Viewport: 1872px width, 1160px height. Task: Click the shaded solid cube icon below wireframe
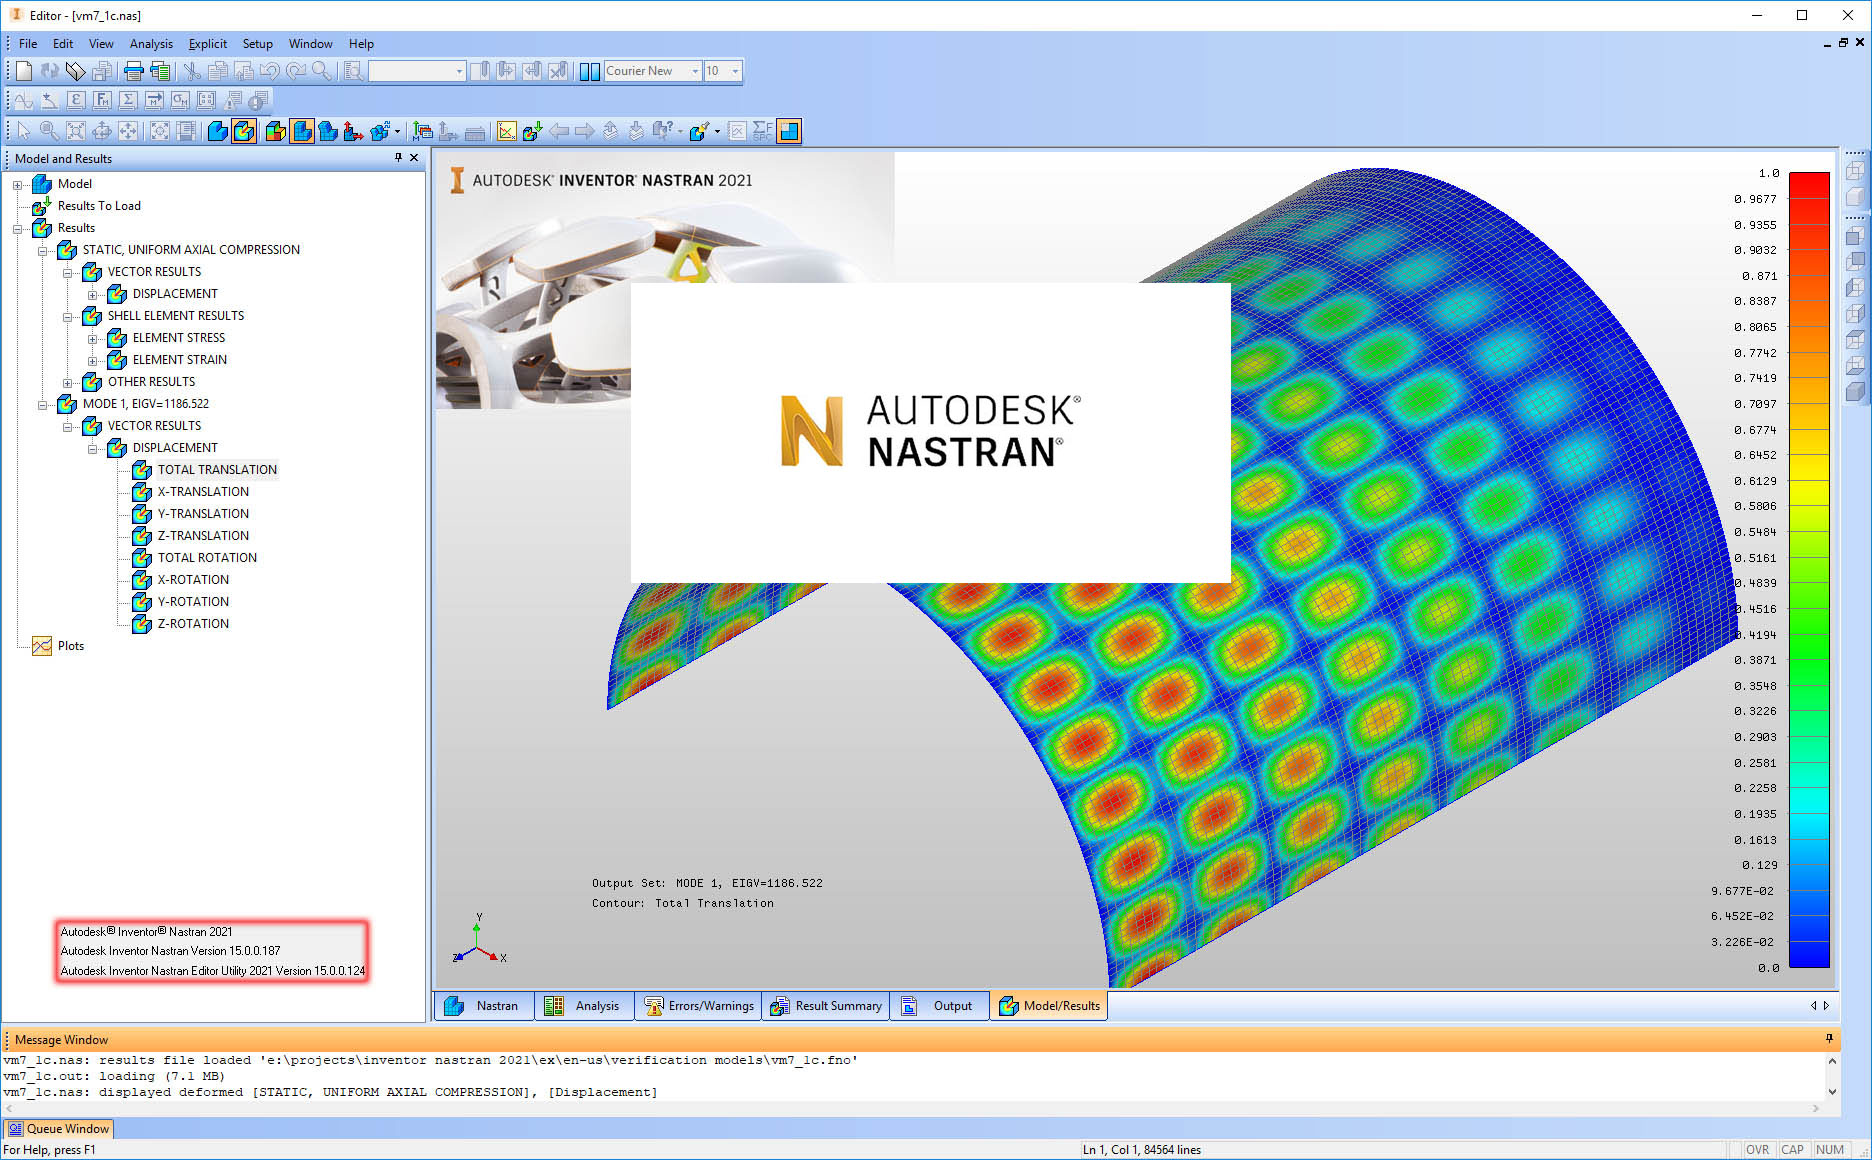click(1855, 196)
